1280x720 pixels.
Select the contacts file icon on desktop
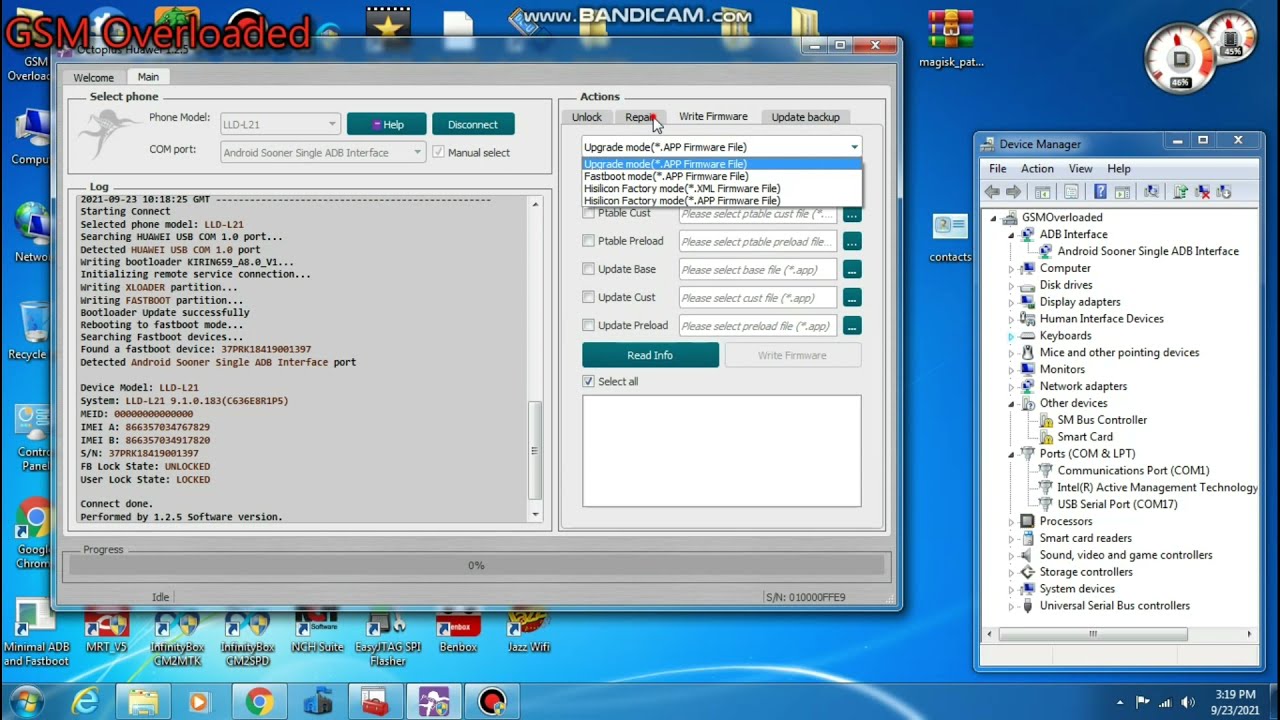pyautogui.click(x=949, y=238)
